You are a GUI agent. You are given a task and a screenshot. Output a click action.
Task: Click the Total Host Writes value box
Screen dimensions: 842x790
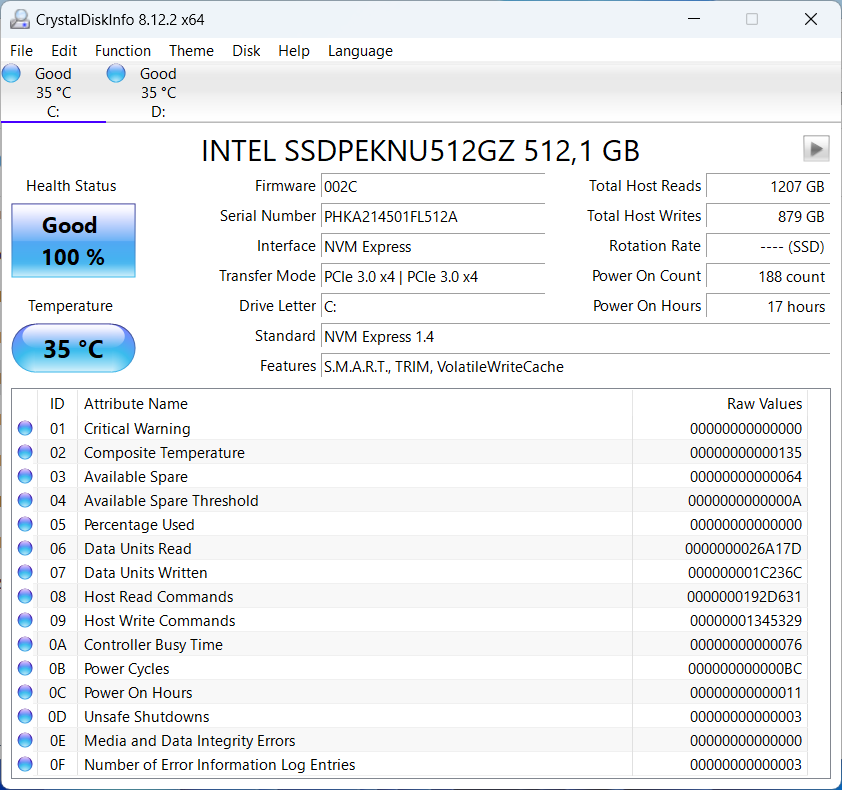pyautogui.click(x=768, y=217)
